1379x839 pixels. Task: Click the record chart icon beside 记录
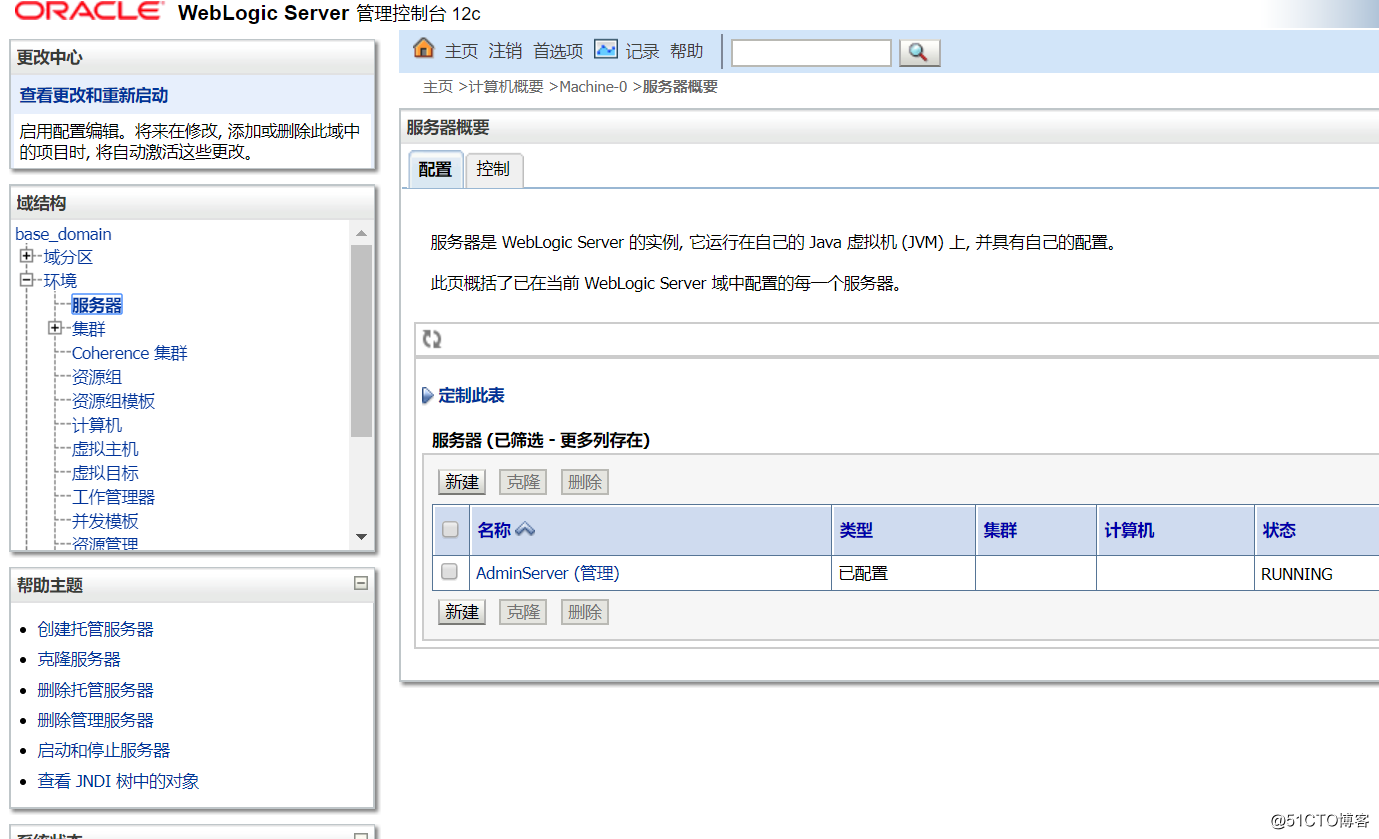pyautogui.click(x=606, y=49)
